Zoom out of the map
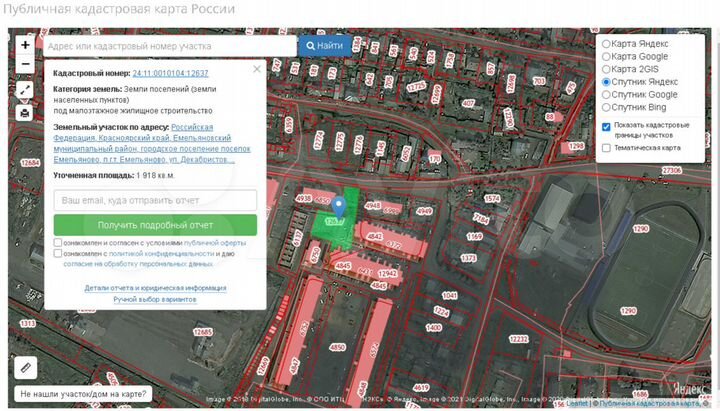This screenshot has height=411, width=720. (x=25, y=65)
